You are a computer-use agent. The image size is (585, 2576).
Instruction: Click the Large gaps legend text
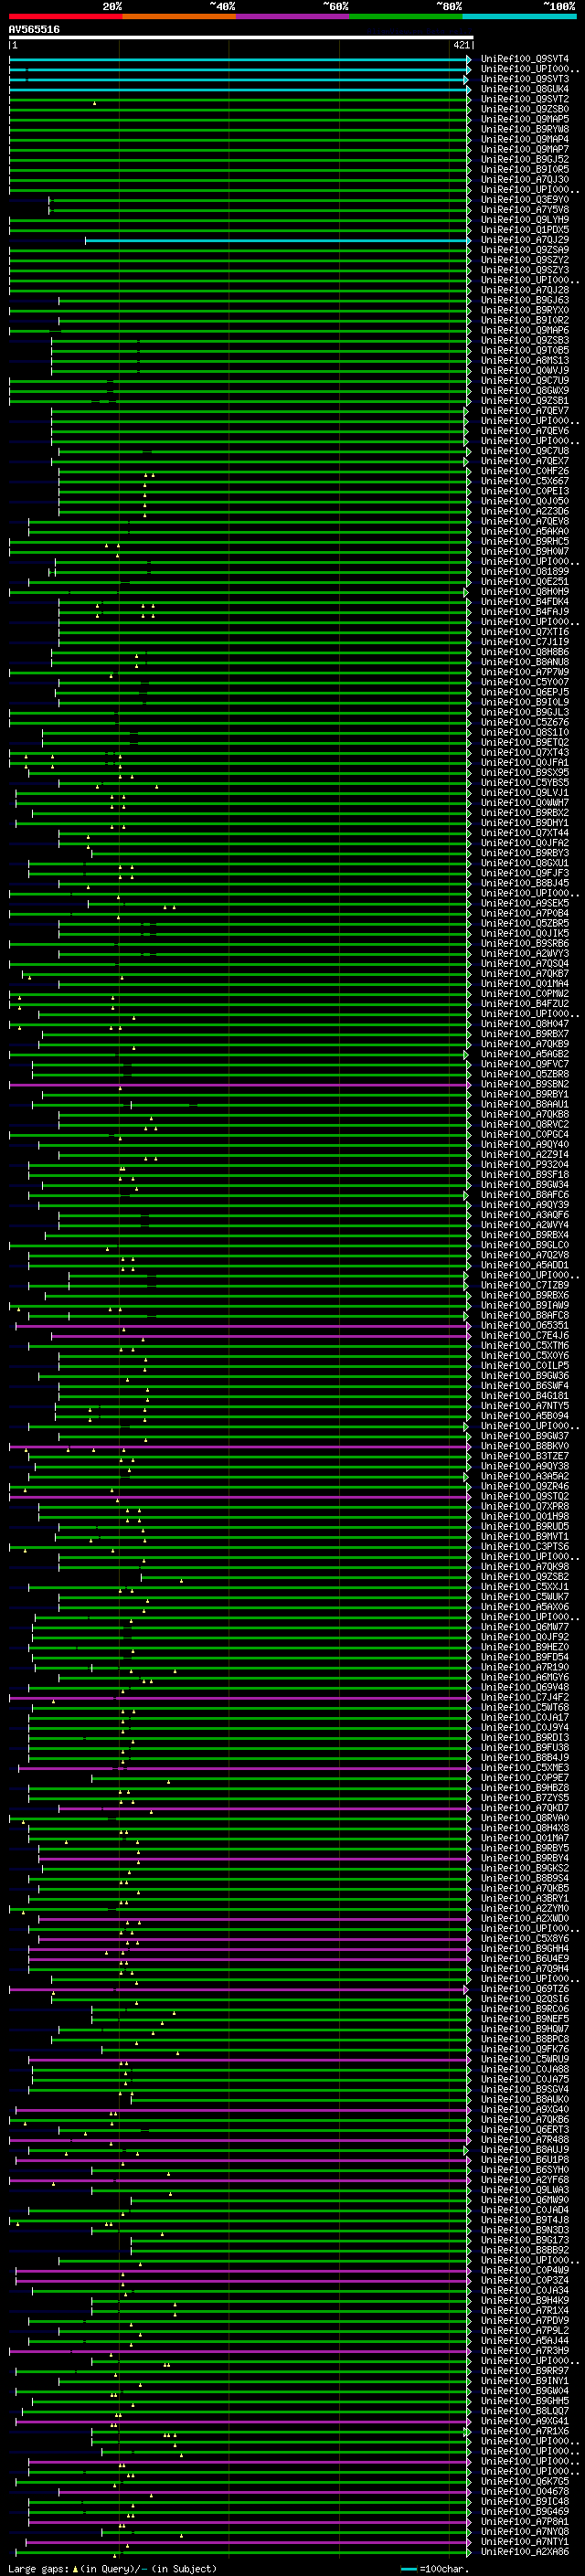[x=39, y=2569]
